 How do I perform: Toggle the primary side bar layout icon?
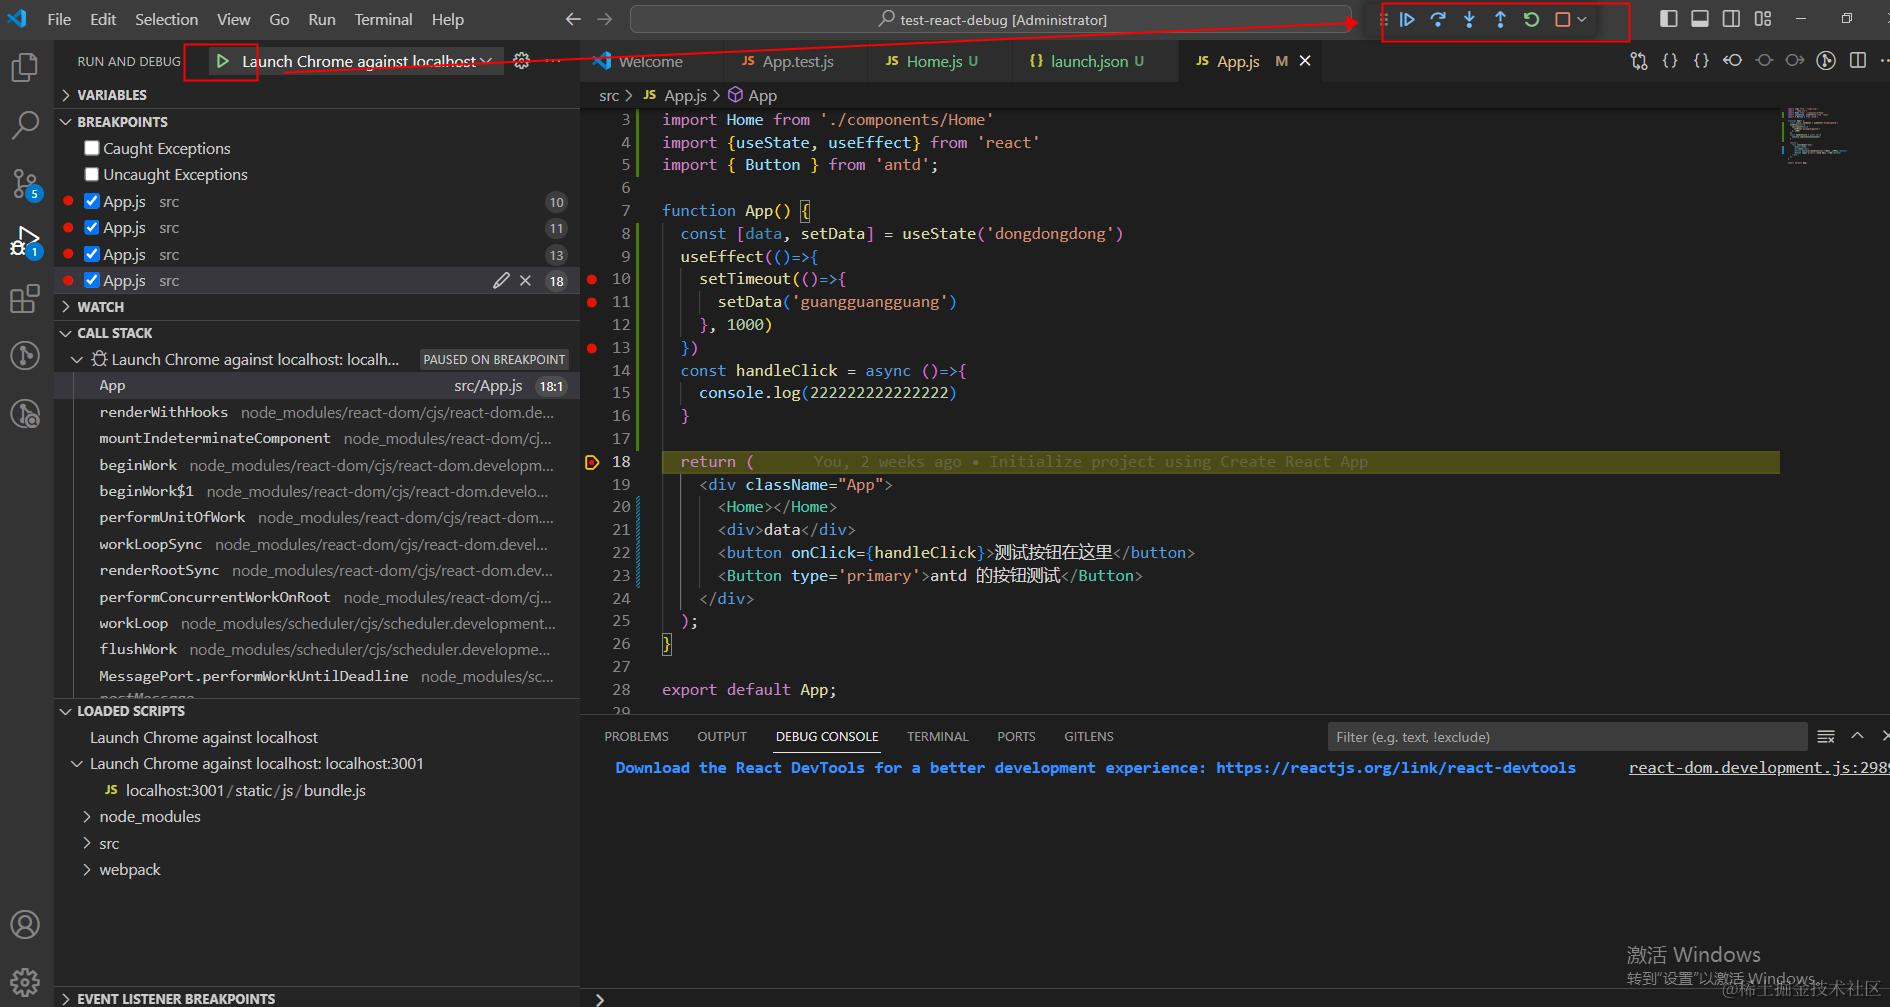coord(1668,19)
